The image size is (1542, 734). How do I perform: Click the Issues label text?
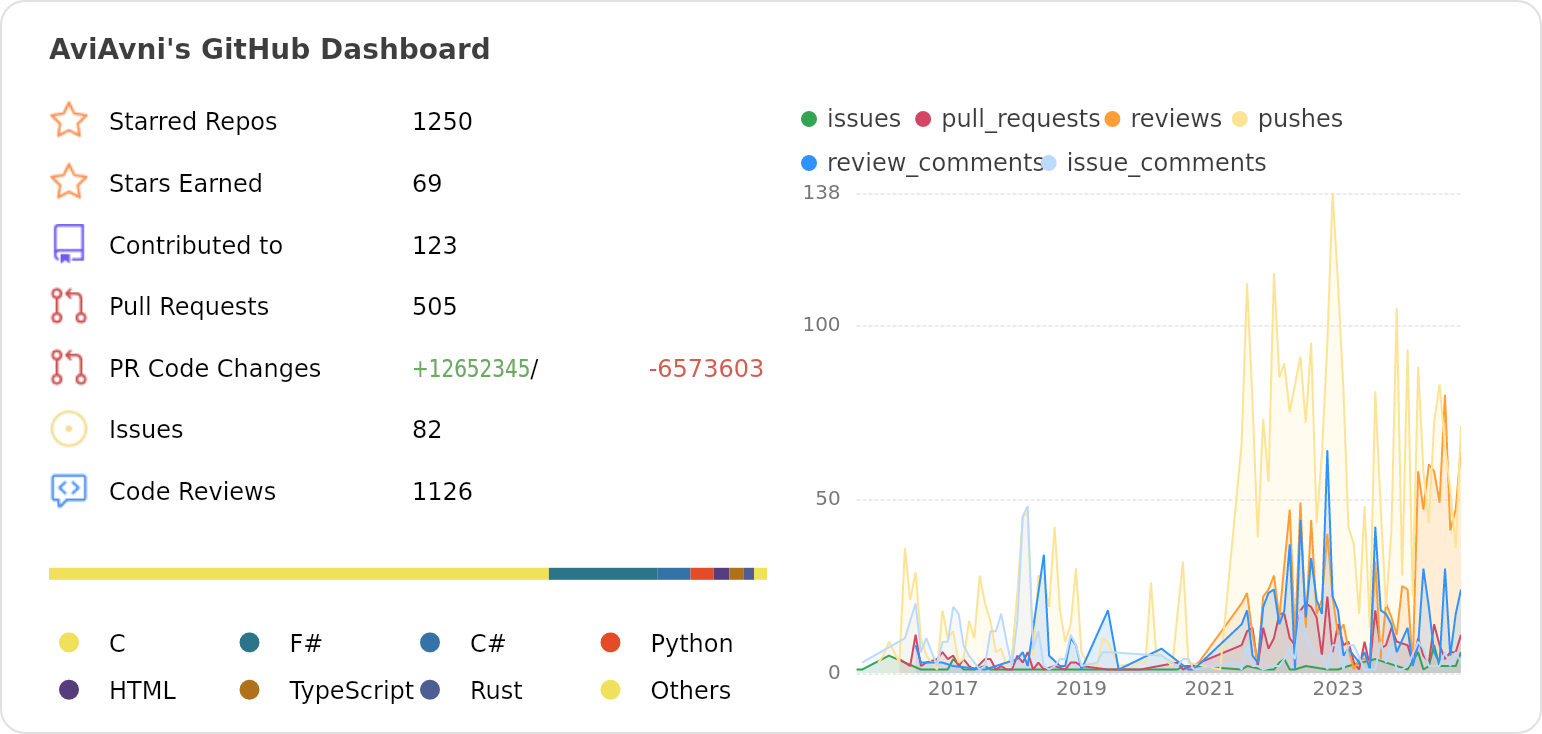point(146,430)
